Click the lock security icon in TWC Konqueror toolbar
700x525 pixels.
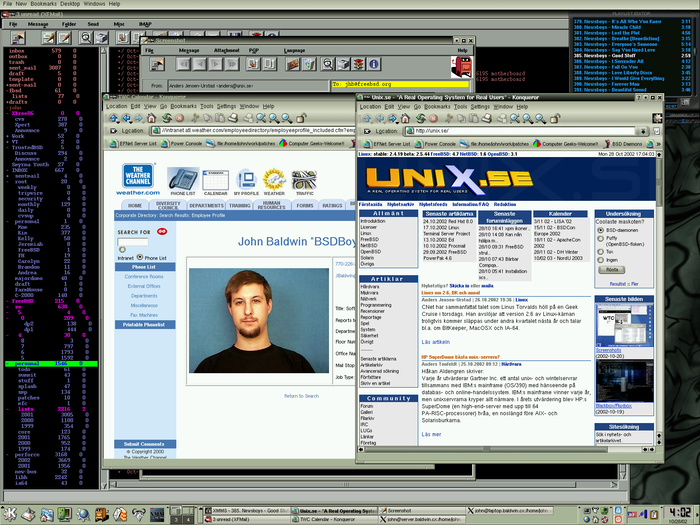301,118
